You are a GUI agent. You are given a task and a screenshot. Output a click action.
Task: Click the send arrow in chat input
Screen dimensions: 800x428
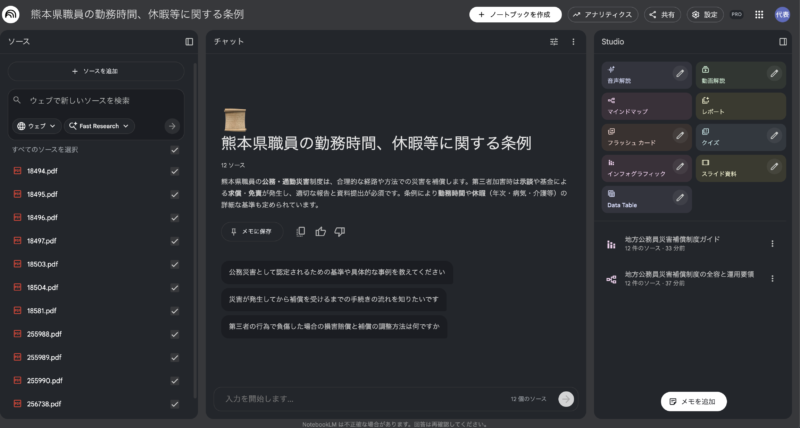pyautogui.click(x=566, y=399)
